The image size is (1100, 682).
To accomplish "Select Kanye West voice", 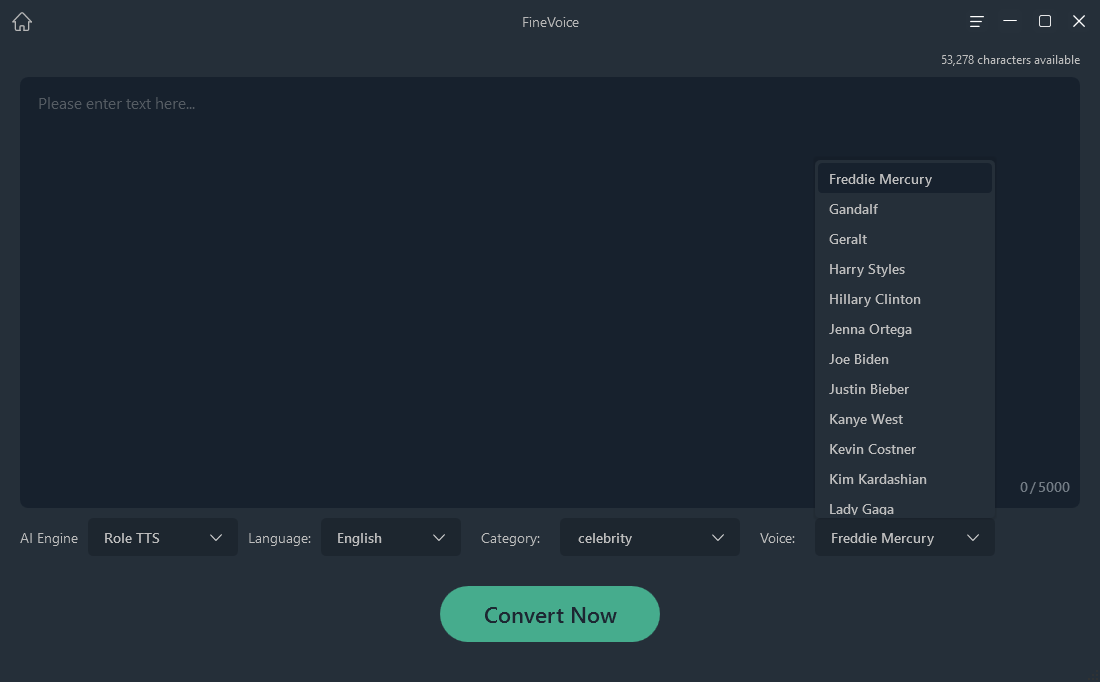I will [x=904, y=419].
